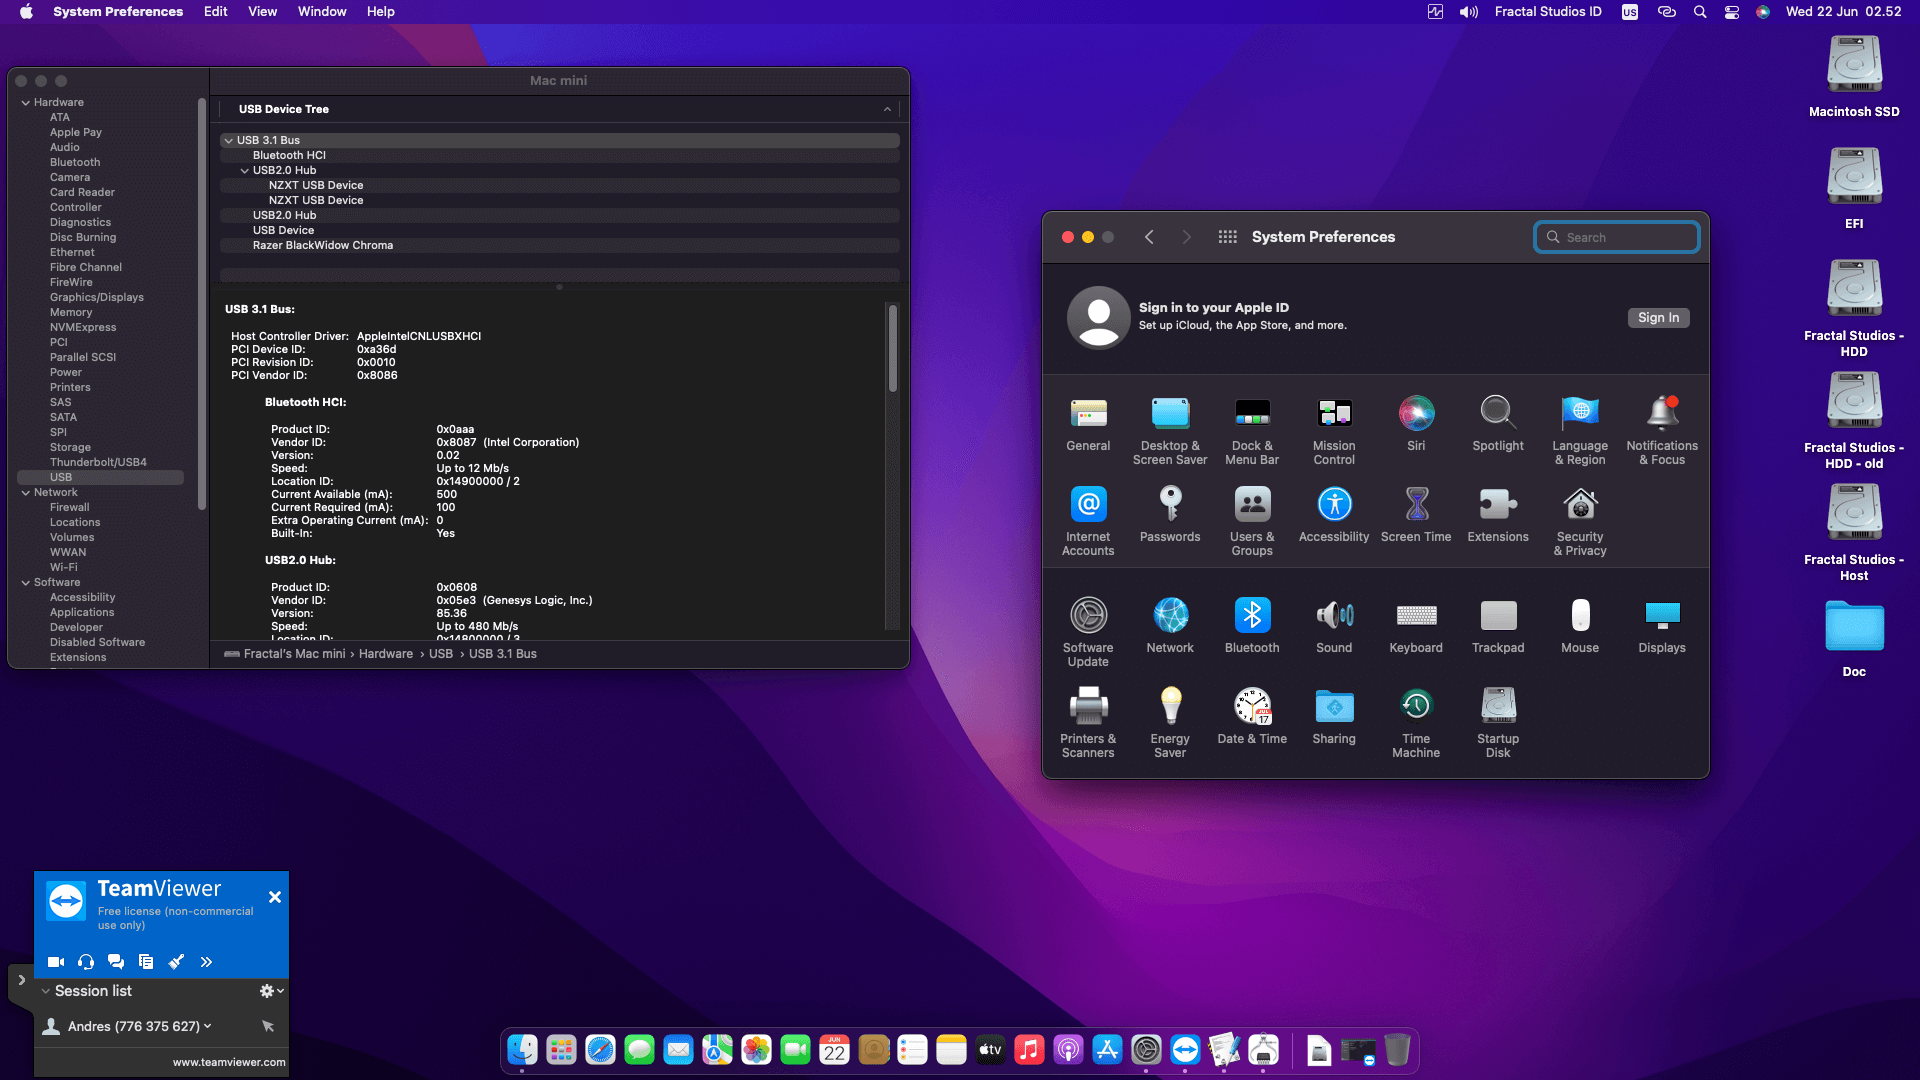The image size is (1920, 1080).
Task: Select Thunderbolt/USB4 in sidebar
Action: point(100,462)
